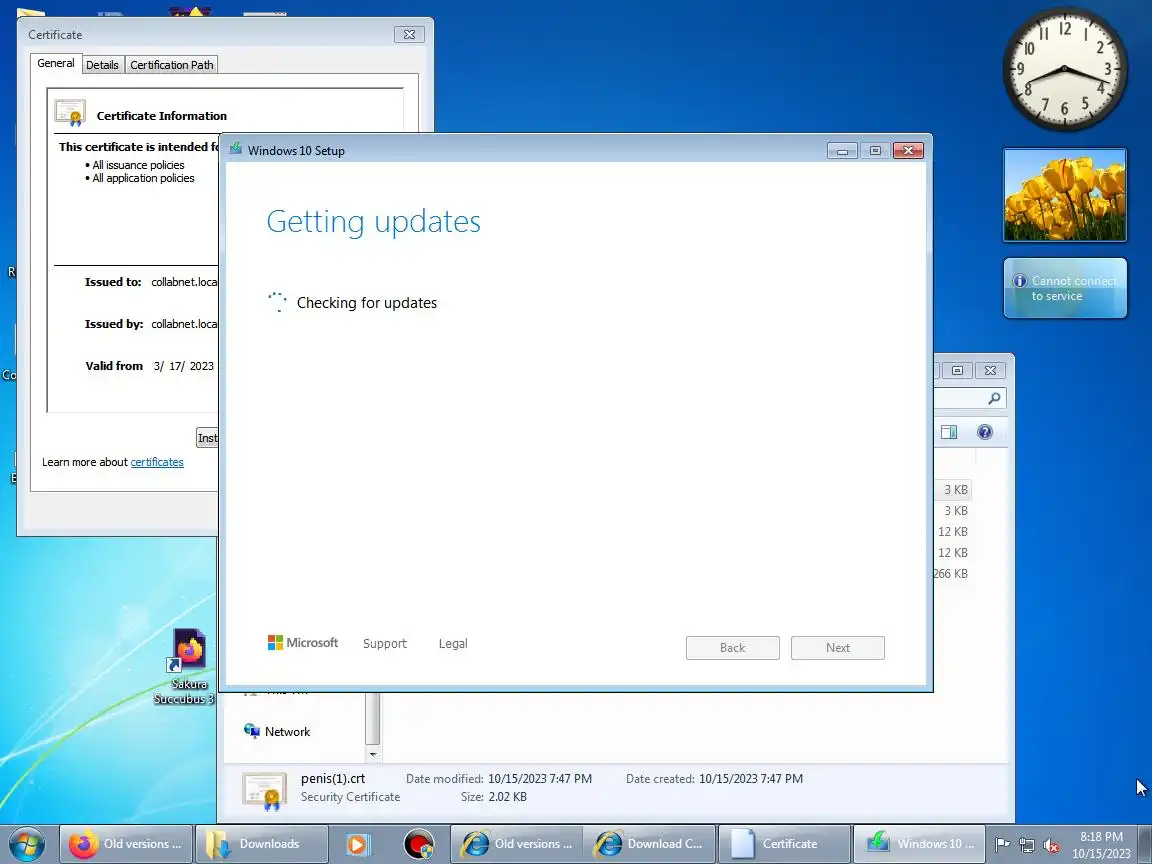Switch to the Firefox Old versions taskbar button
This screenshot has height=864, width=1152.
(x=126, y=844)
